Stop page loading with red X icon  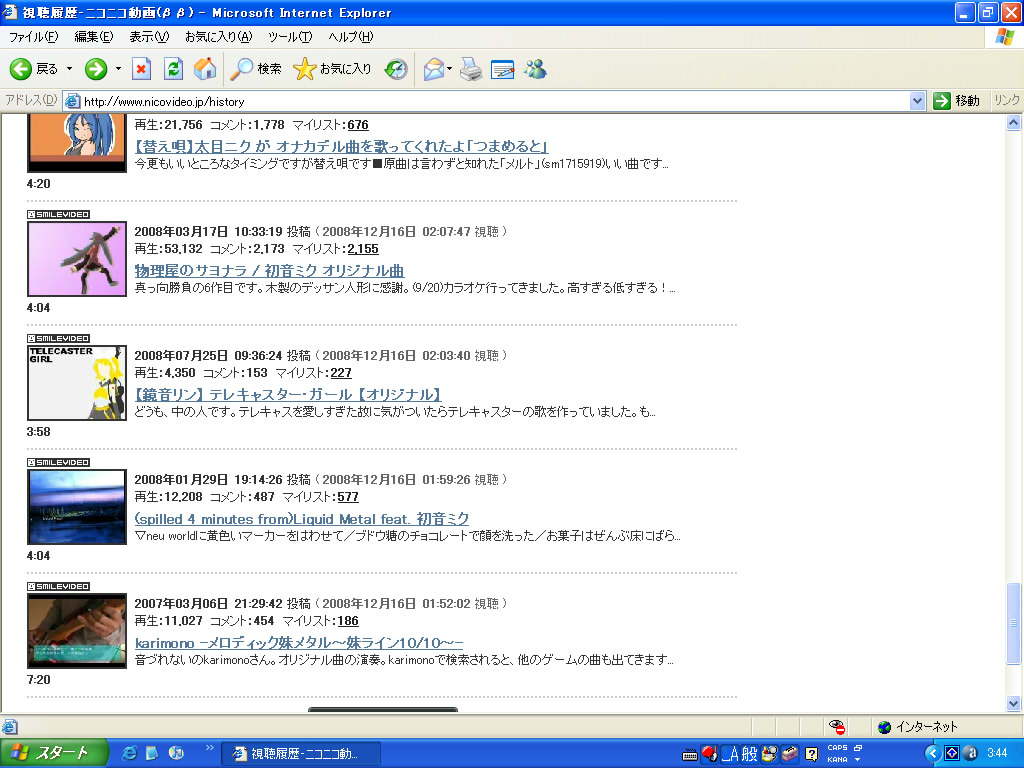(x=141, y=69)
